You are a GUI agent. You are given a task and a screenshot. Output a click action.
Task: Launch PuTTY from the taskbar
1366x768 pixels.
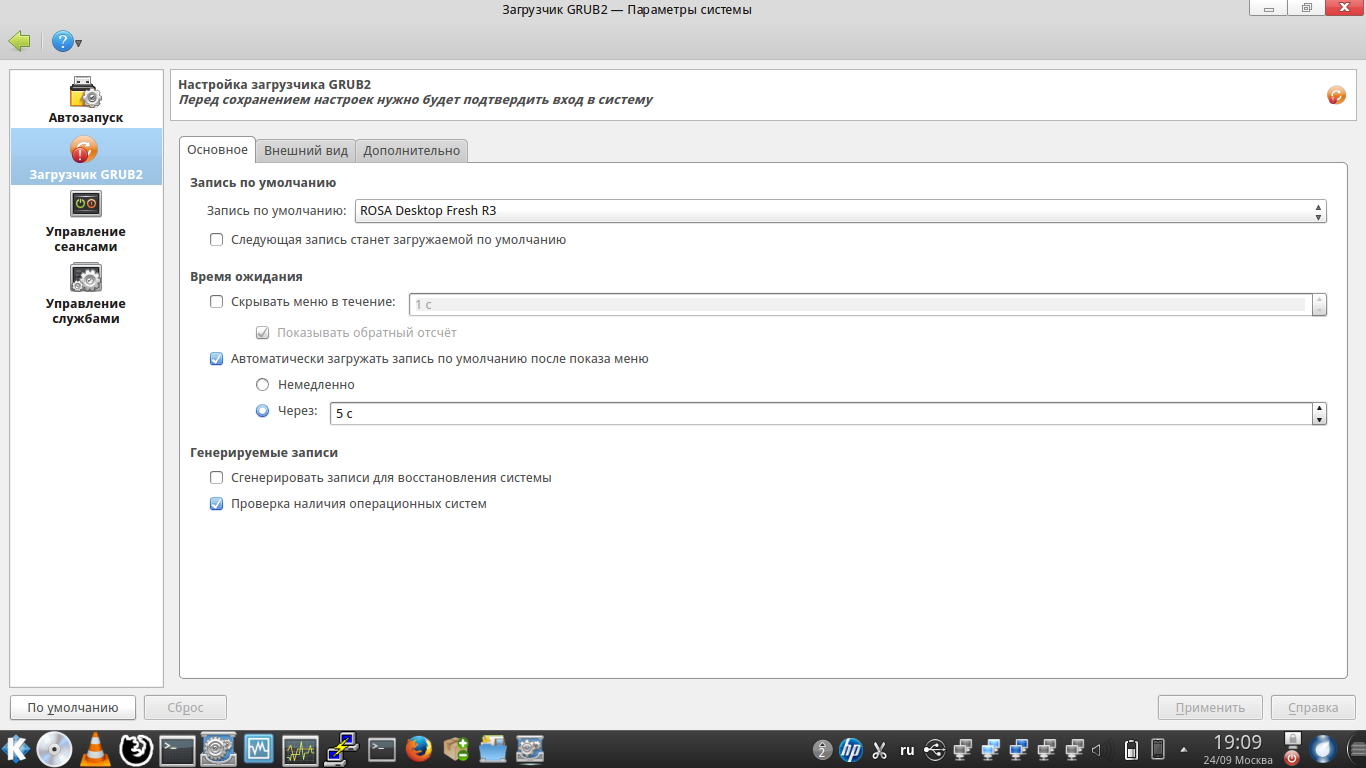[x=341, y=748]
